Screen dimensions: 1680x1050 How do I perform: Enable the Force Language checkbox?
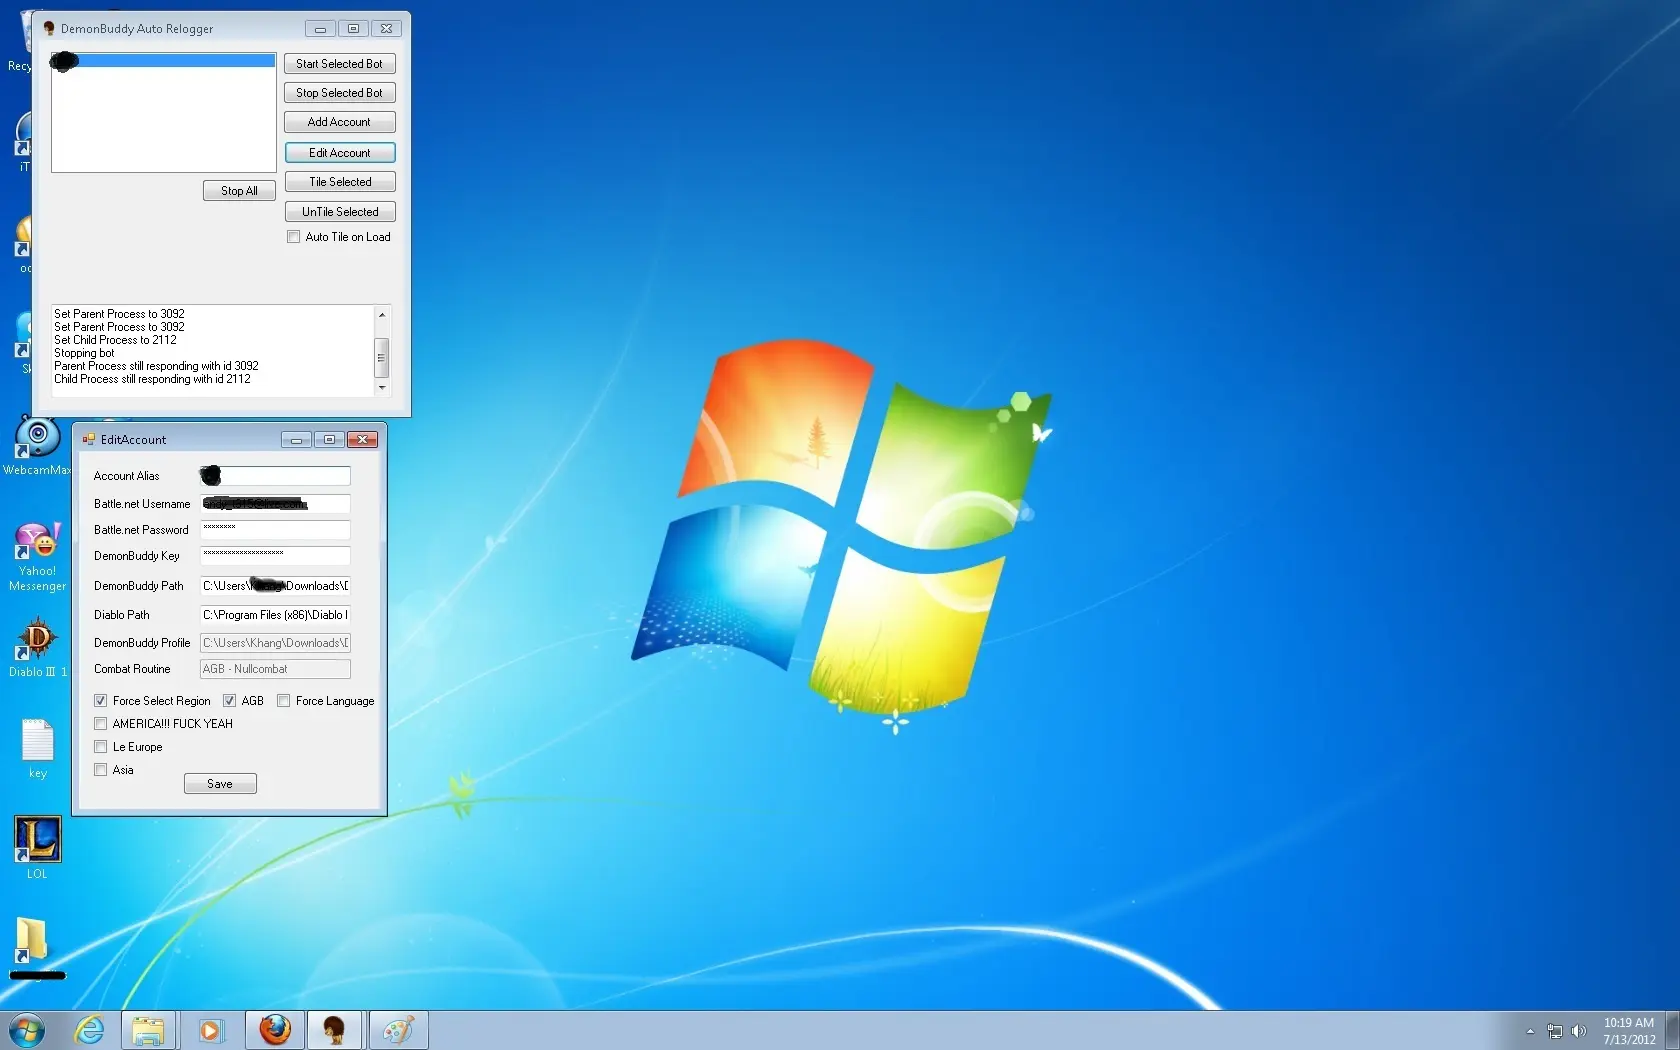283,701
